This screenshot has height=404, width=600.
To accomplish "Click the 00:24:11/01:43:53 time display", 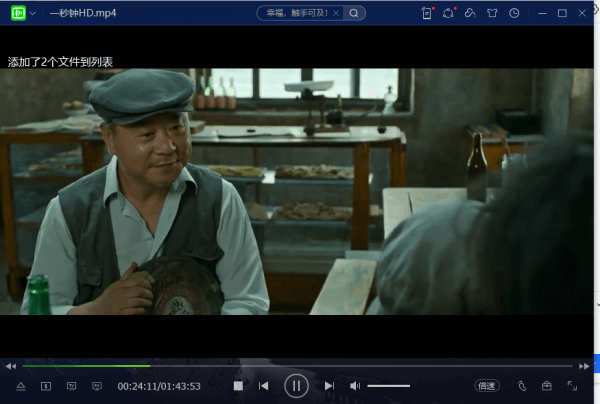I will 159,386.
